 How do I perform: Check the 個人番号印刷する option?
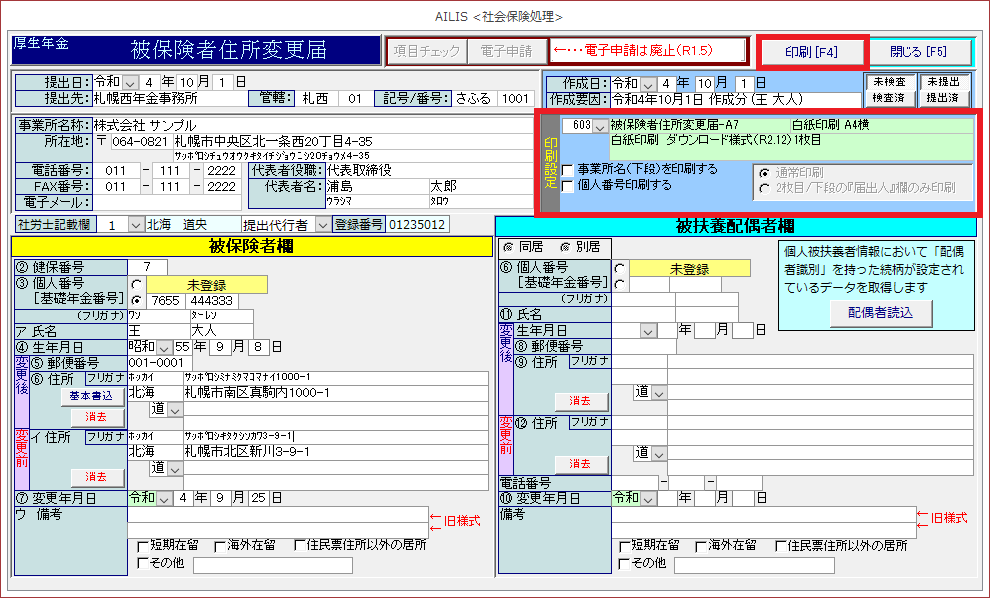click(x=568, y=185)
